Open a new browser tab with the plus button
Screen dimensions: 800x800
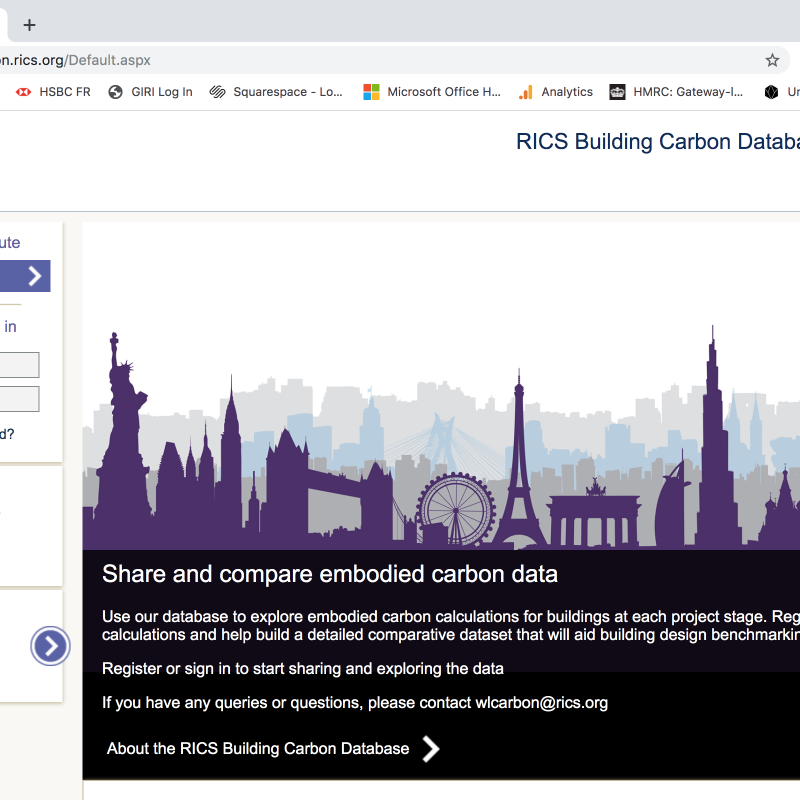tap(29, 25)
